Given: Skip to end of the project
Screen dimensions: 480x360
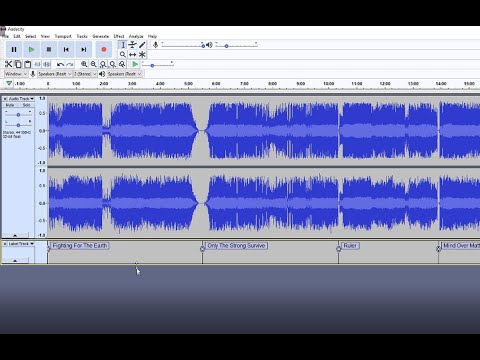Looking at the screenshot, I should pyautogui.click(x=84, y=50).
